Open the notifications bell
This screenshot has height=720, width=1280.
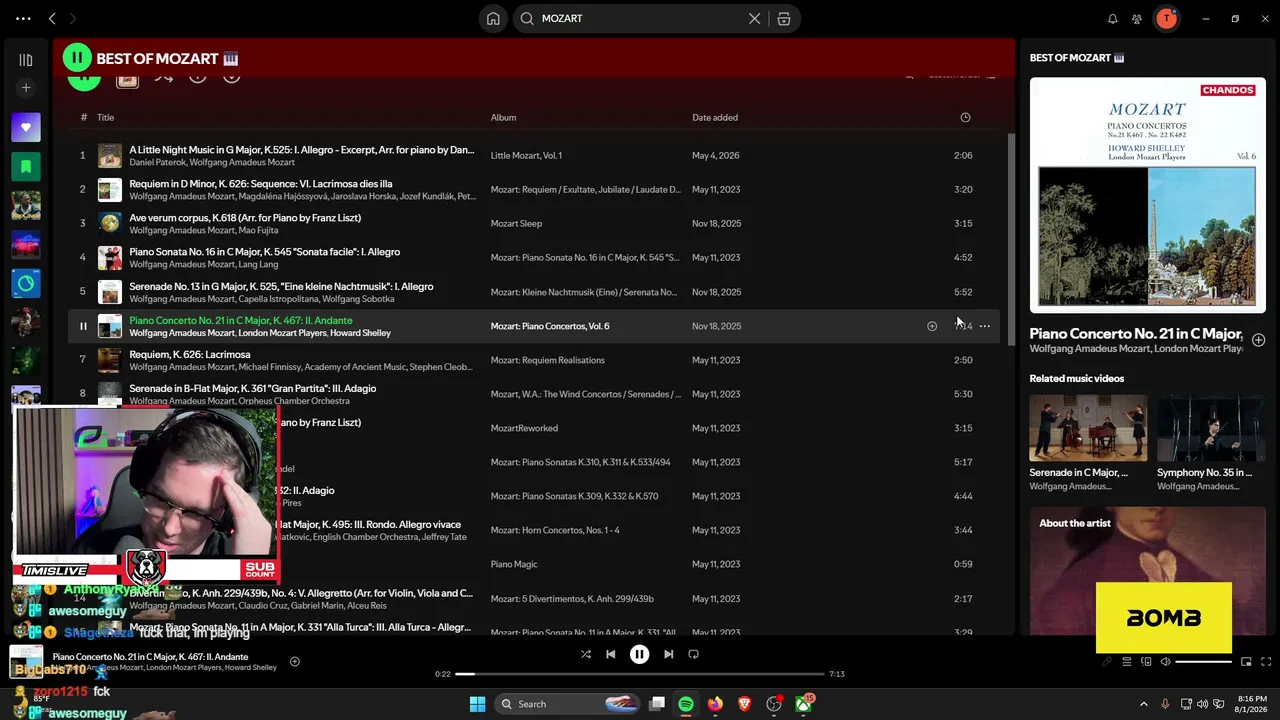click(x=1112, y=18)
